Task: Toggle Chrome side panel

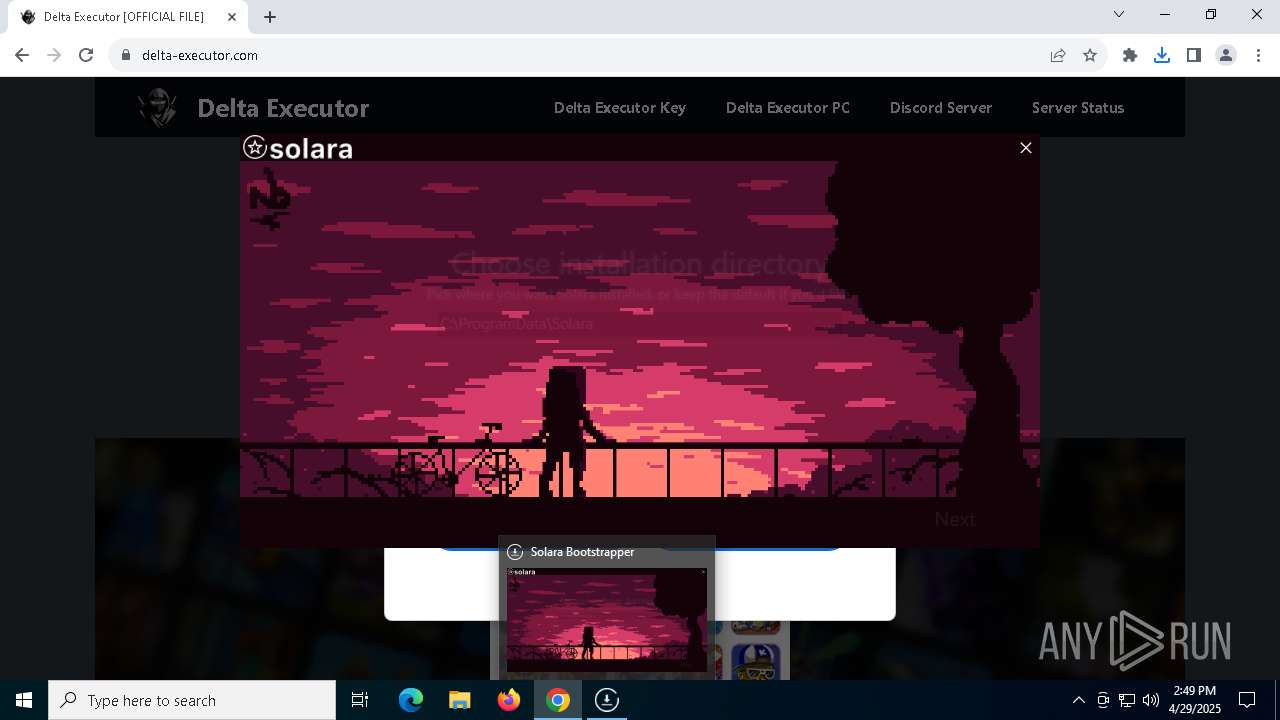Action: tap(1194, 55)
